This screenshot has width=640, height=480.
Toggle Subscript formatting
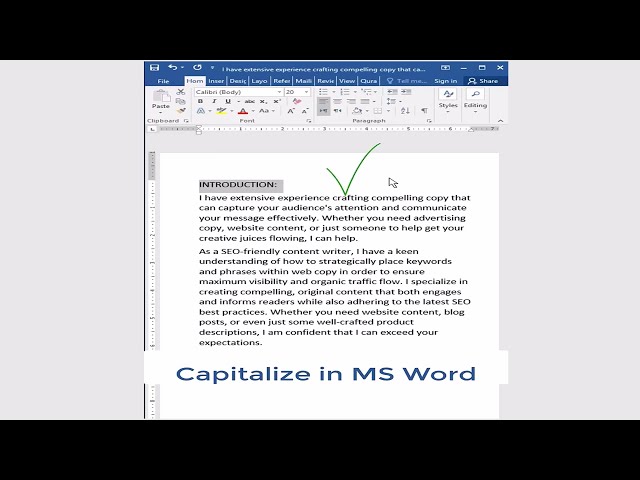click(x=263, y=101)
